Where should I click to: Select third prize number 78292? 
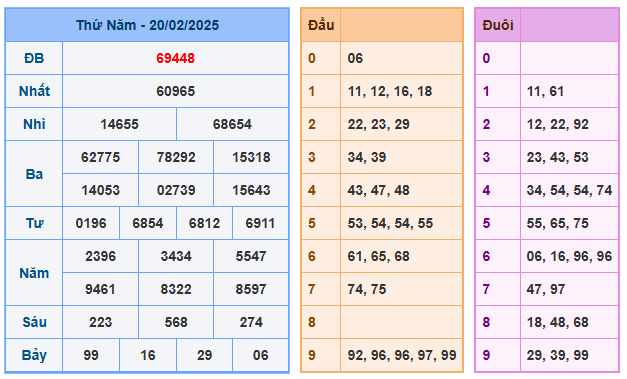point(176,157)
